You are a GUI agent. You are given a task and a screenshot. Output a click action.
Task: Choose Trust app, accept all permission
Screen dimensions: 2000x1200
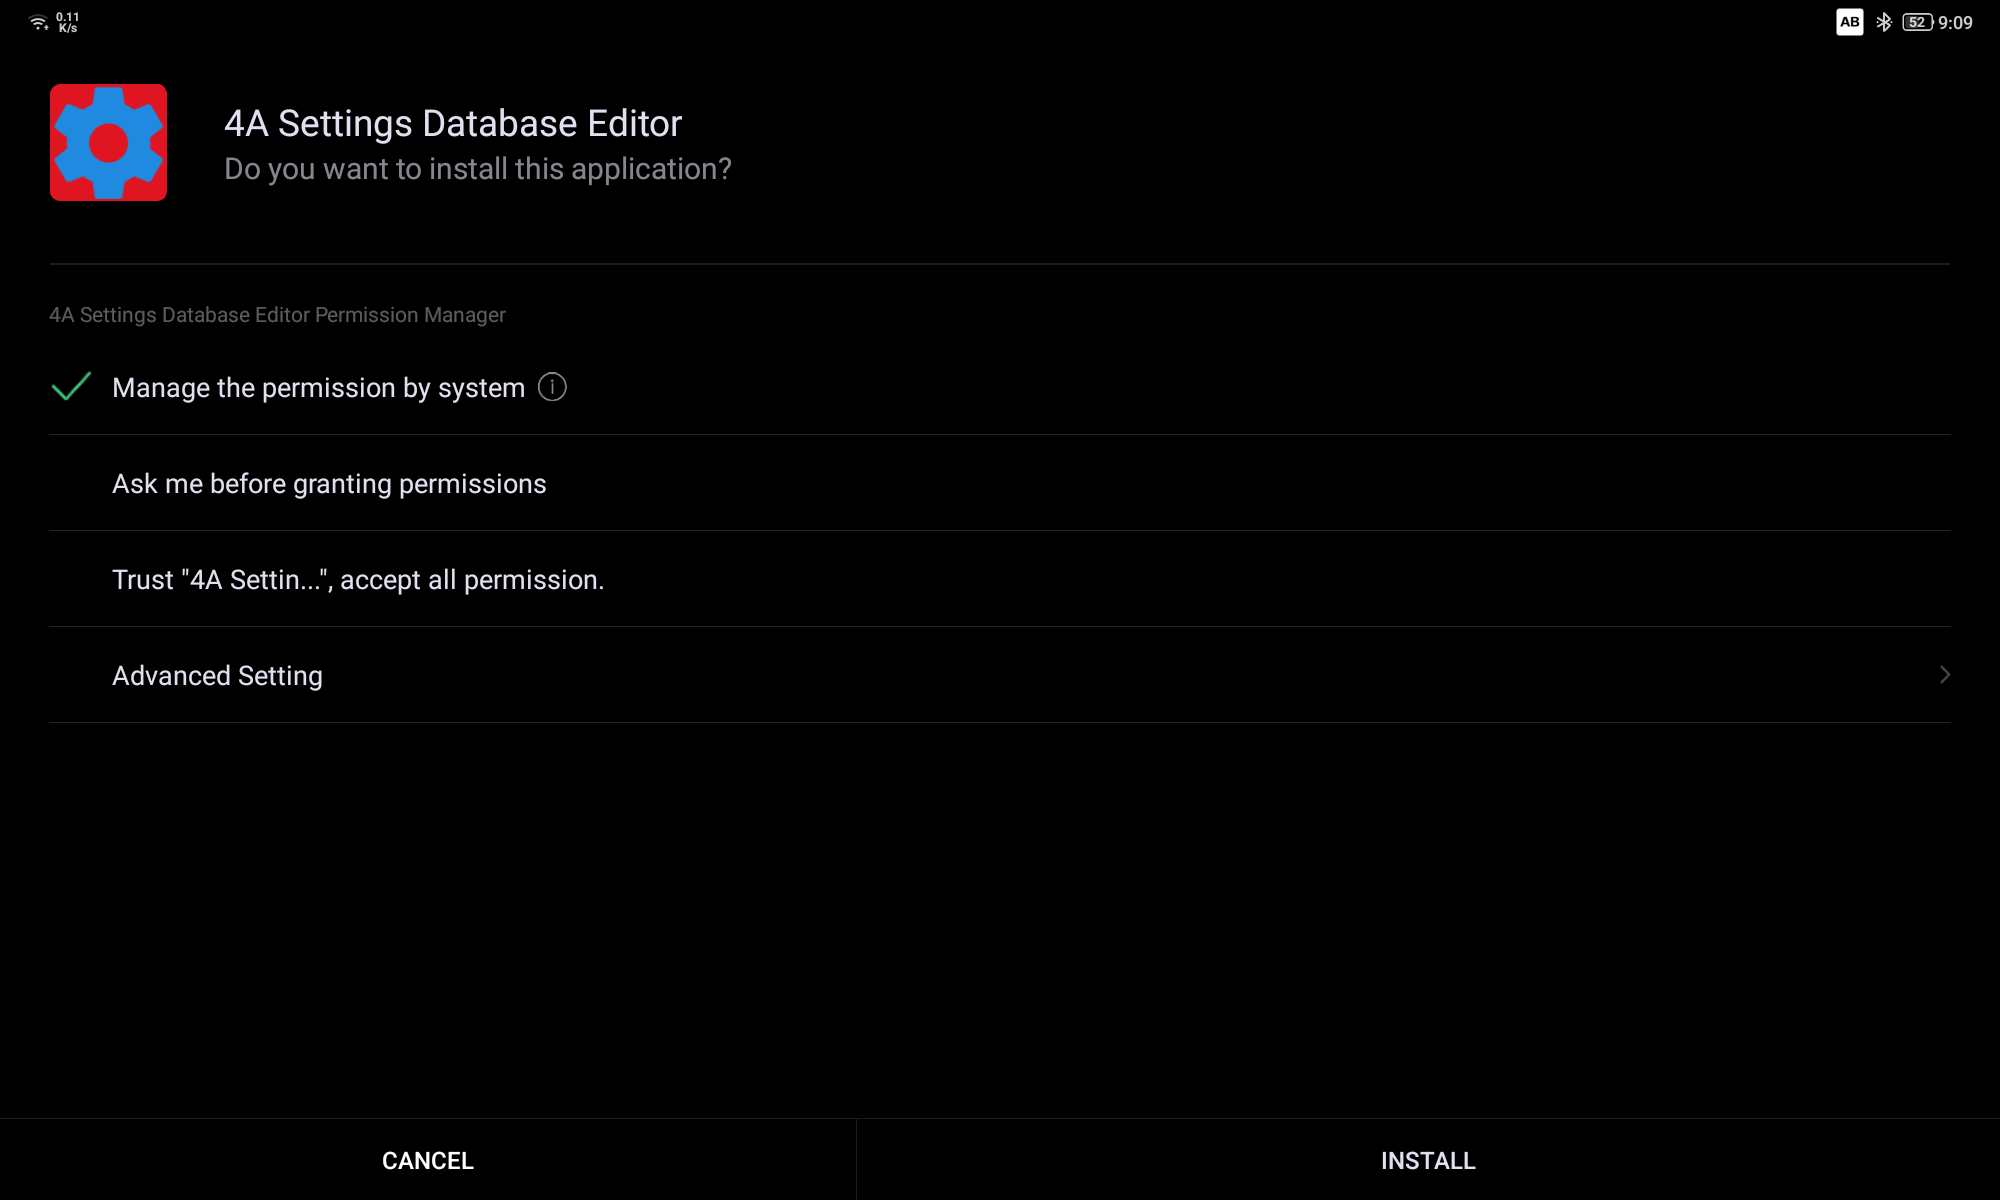click(x=358, y=580)
